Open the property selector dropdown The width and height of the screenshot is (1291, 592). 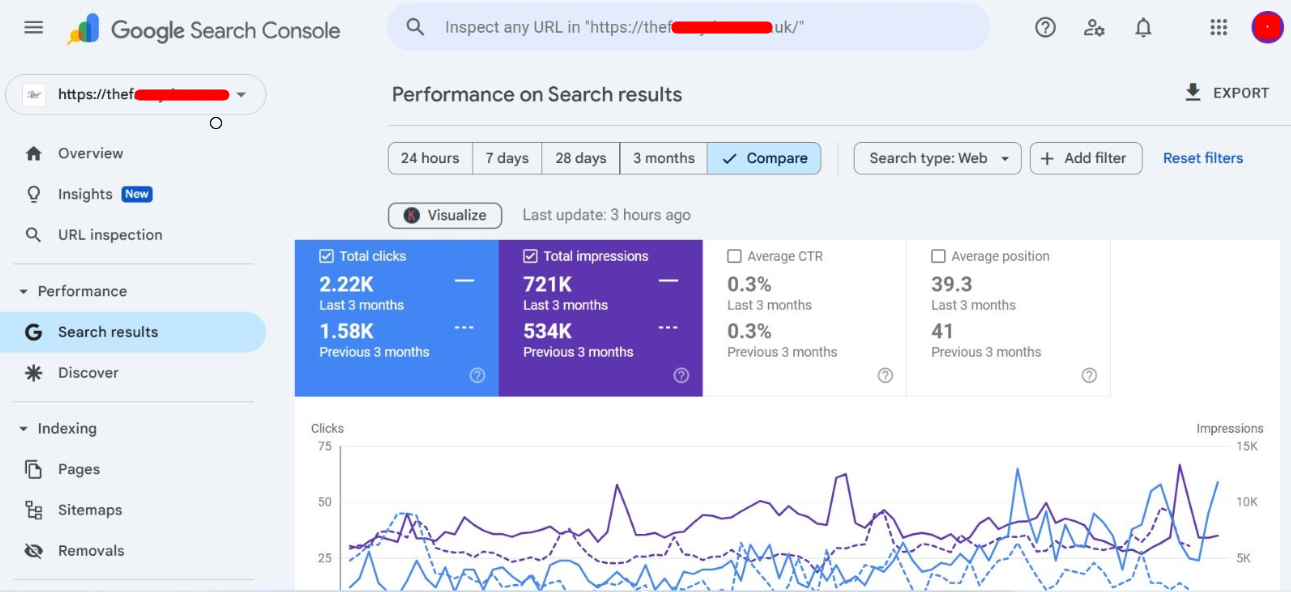pyautogui.click(x=240, y=95)
